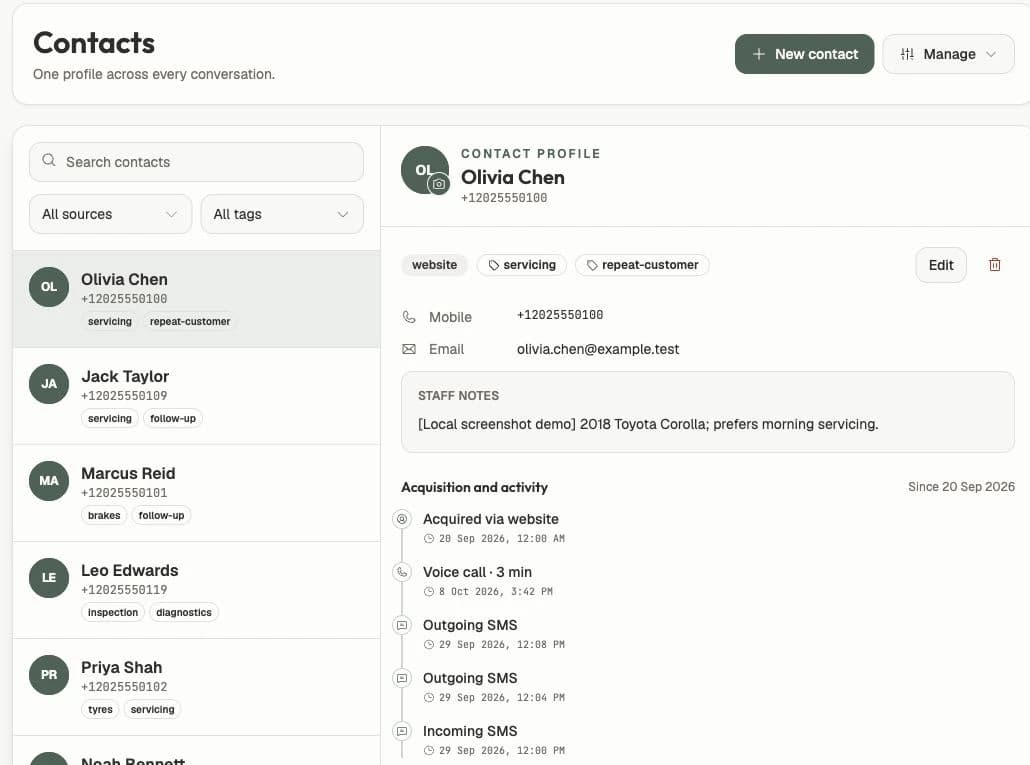Open the All sources dropdown
1030x765 pixels.
tap(110, 214)
